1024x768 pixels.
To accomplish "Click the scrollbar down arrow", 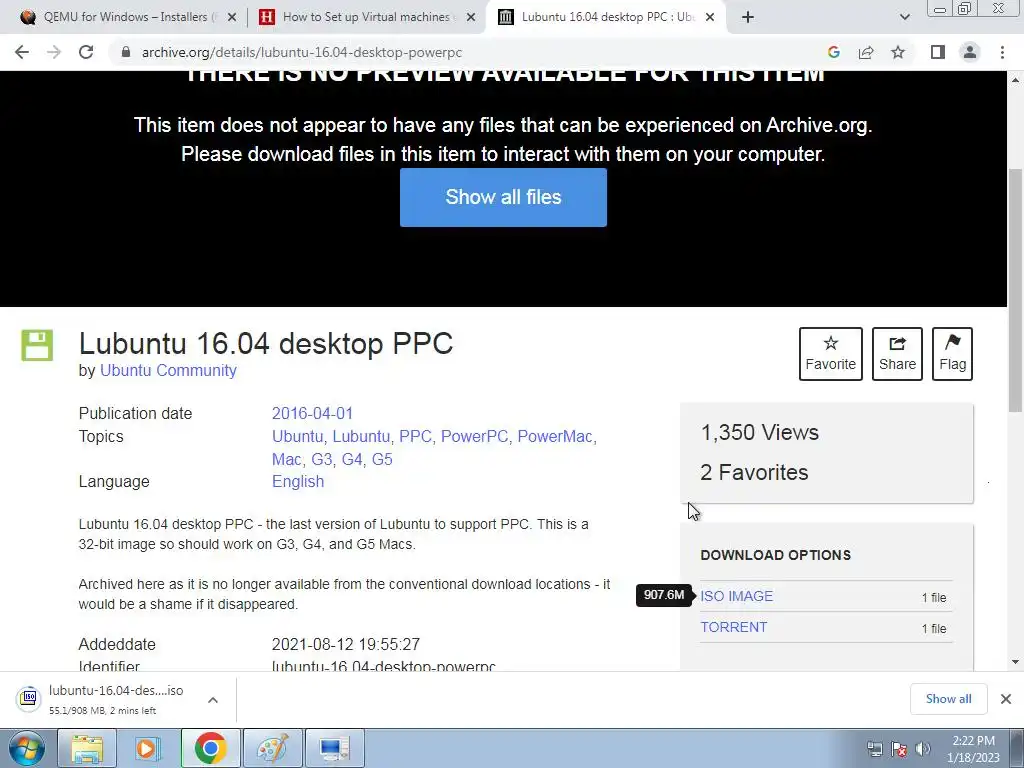I will pyautogui.click(x=1015, y=662).
